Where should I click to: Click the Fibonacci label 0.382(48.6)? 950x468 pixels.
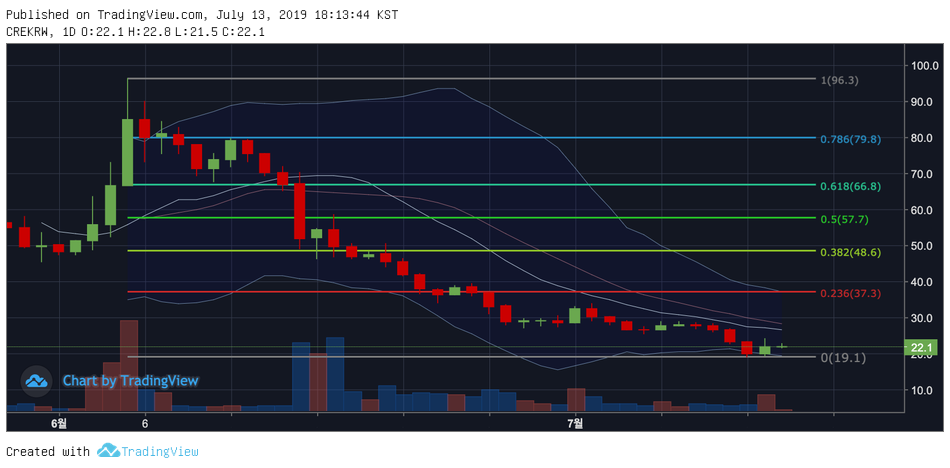coord(851,252)
